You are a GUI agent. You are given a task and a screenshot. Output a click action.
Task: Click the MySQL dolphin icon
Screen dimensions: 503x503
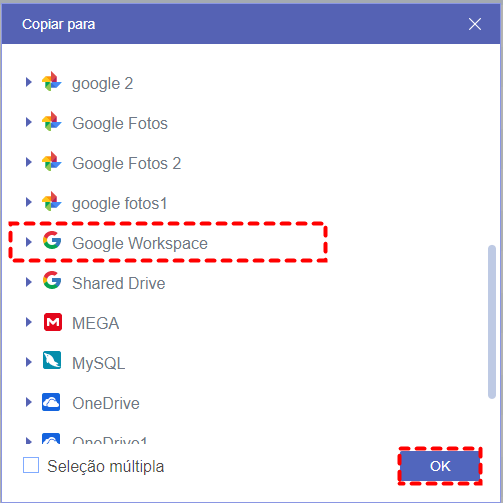(52, 360)
